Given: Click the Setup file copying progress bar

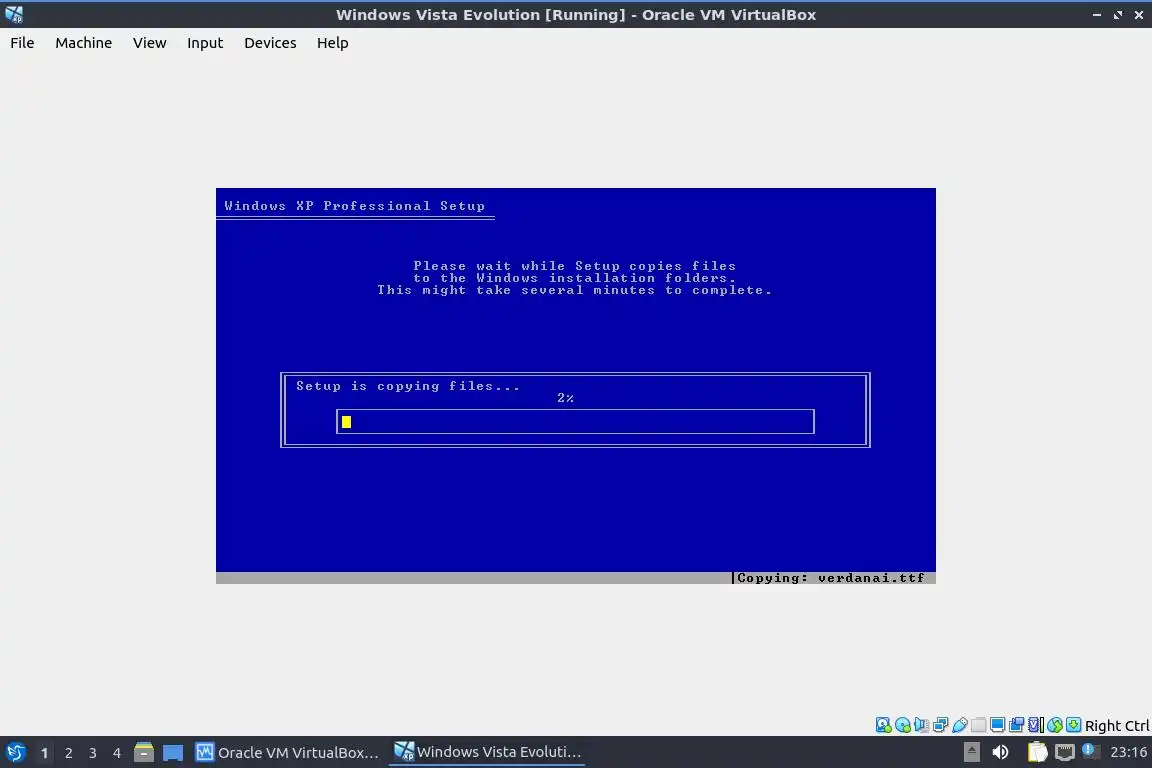Looking at the screenshot, I should tap(575, 421).
